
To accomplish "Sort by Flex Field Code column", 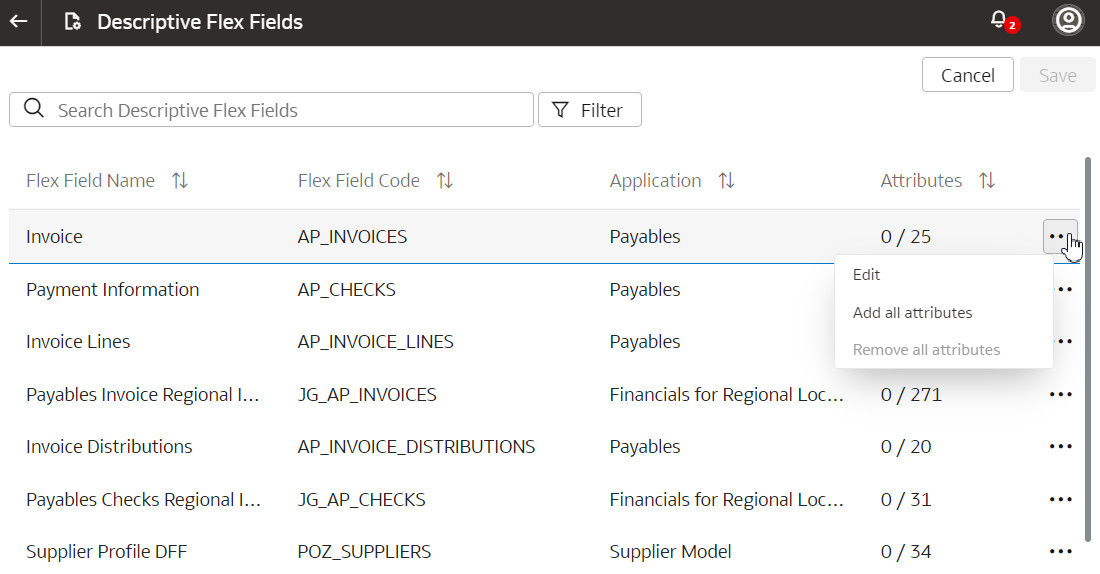I will pos(444,181).
